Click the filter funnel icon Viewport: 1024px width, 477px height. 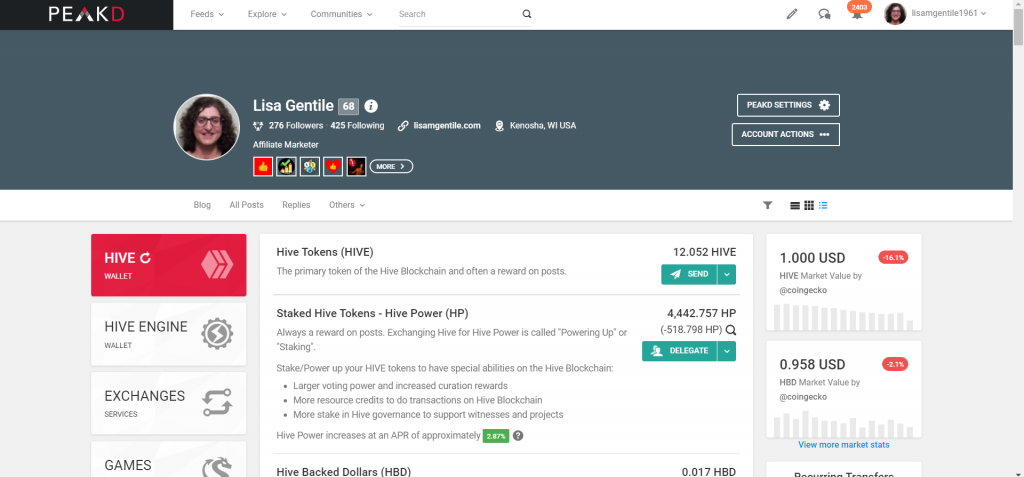click(x=767, y=205)
